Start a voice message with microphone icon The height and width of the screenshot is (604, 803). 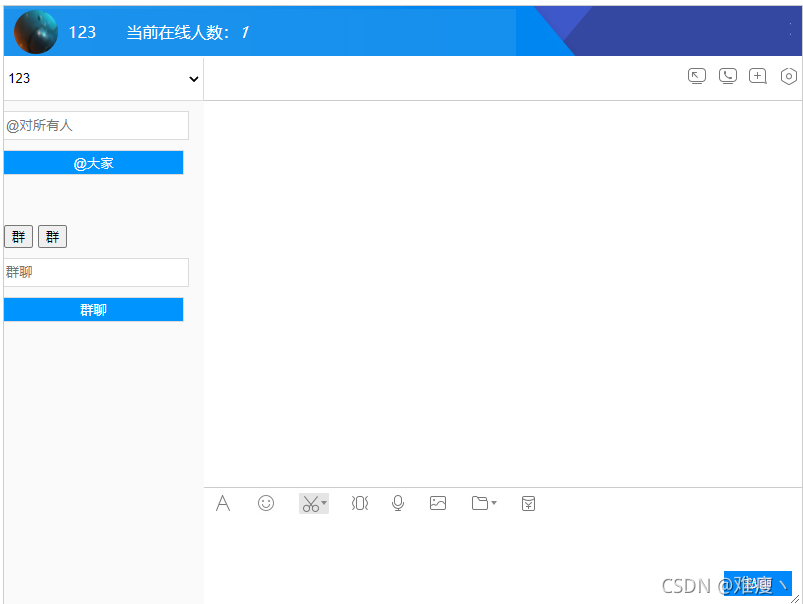[397, 503]
